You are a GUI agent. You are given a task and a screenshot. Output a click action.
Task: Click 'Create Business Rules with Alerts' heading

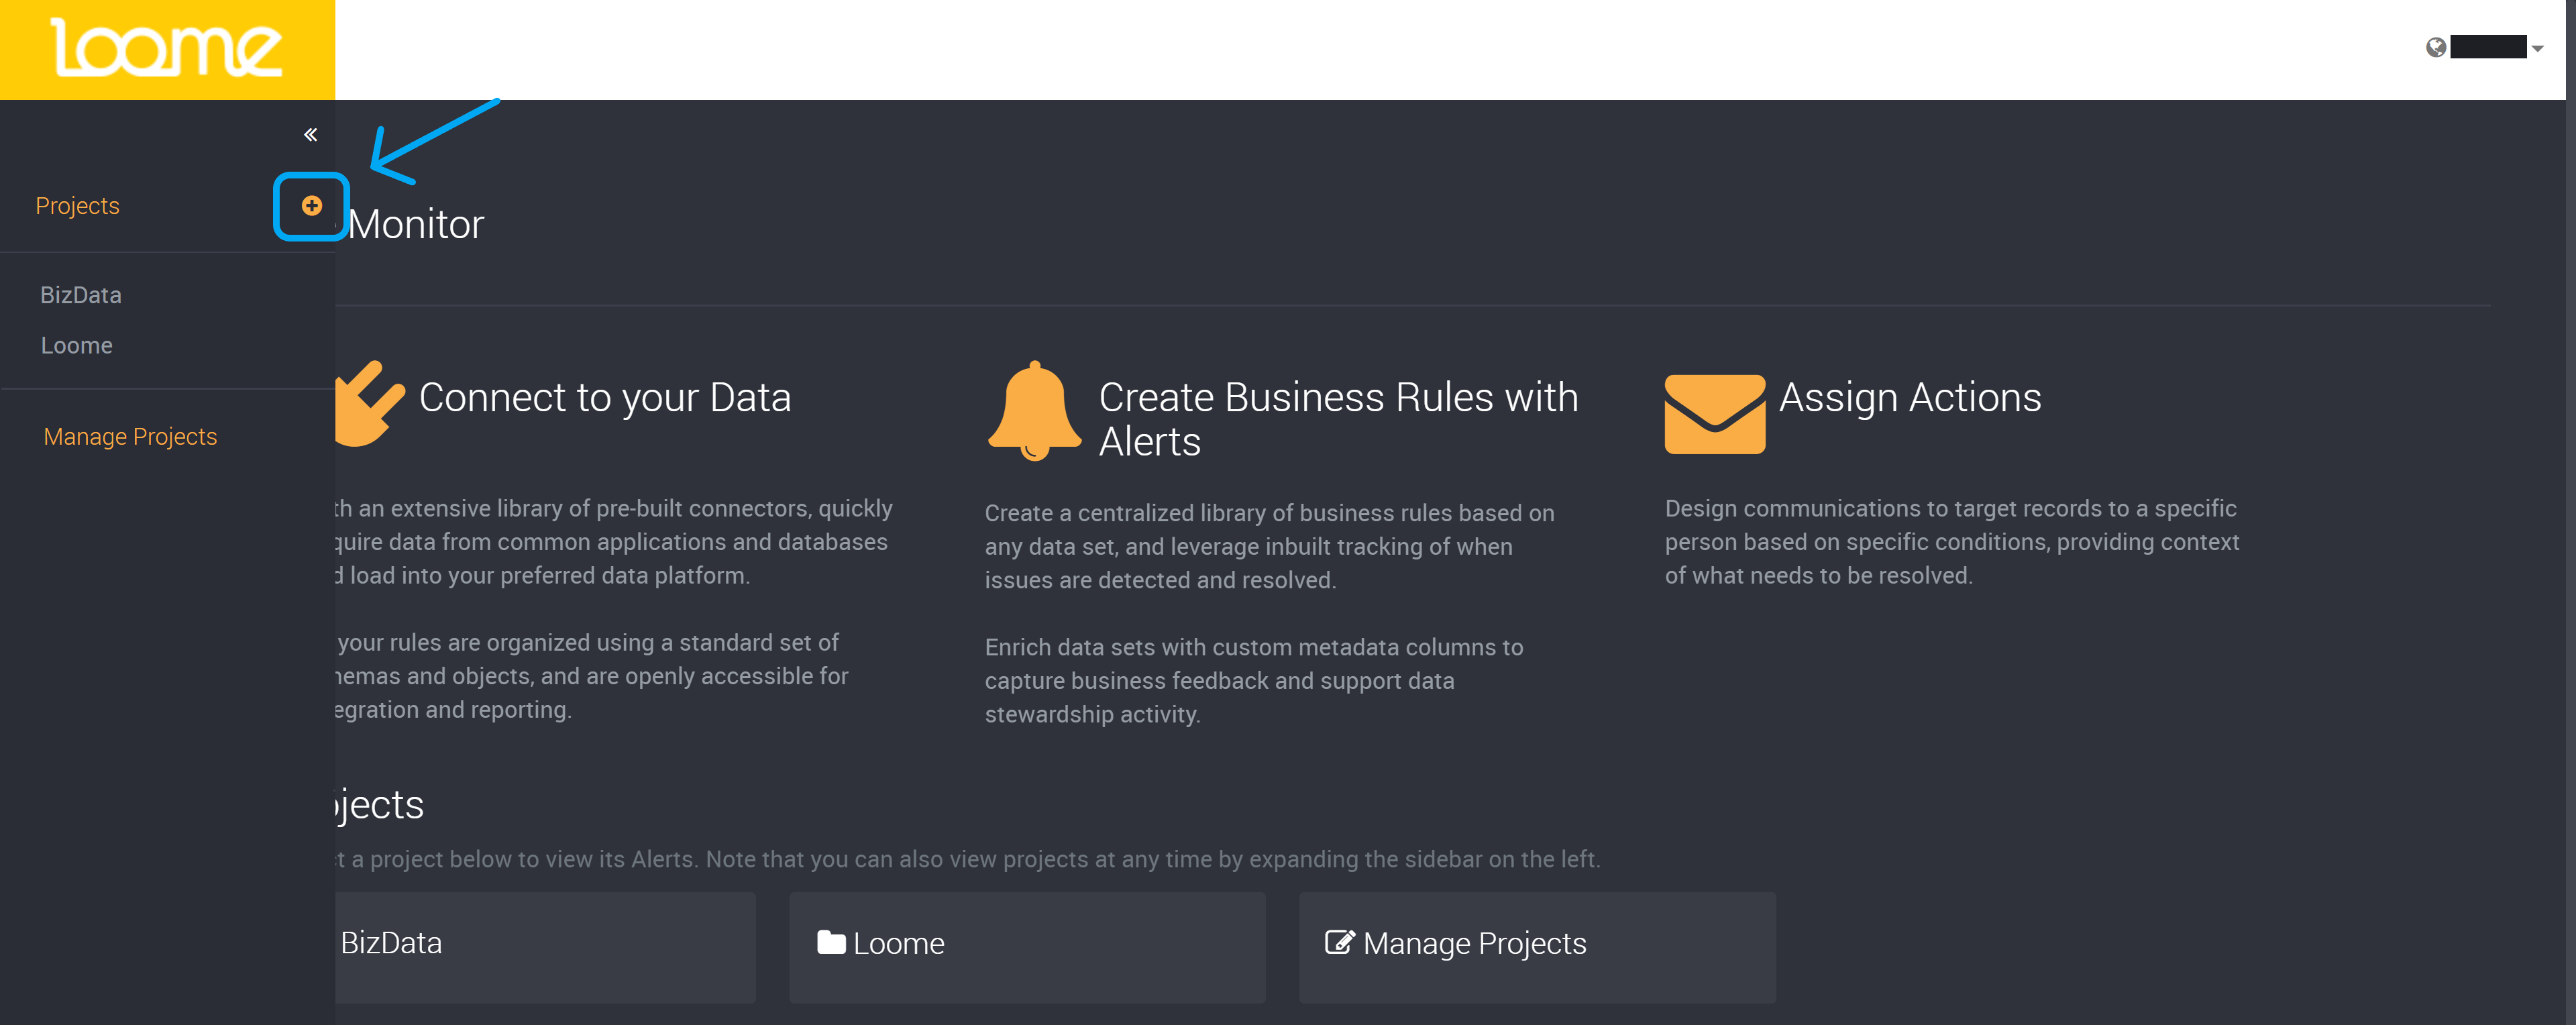click(1338, 419)
